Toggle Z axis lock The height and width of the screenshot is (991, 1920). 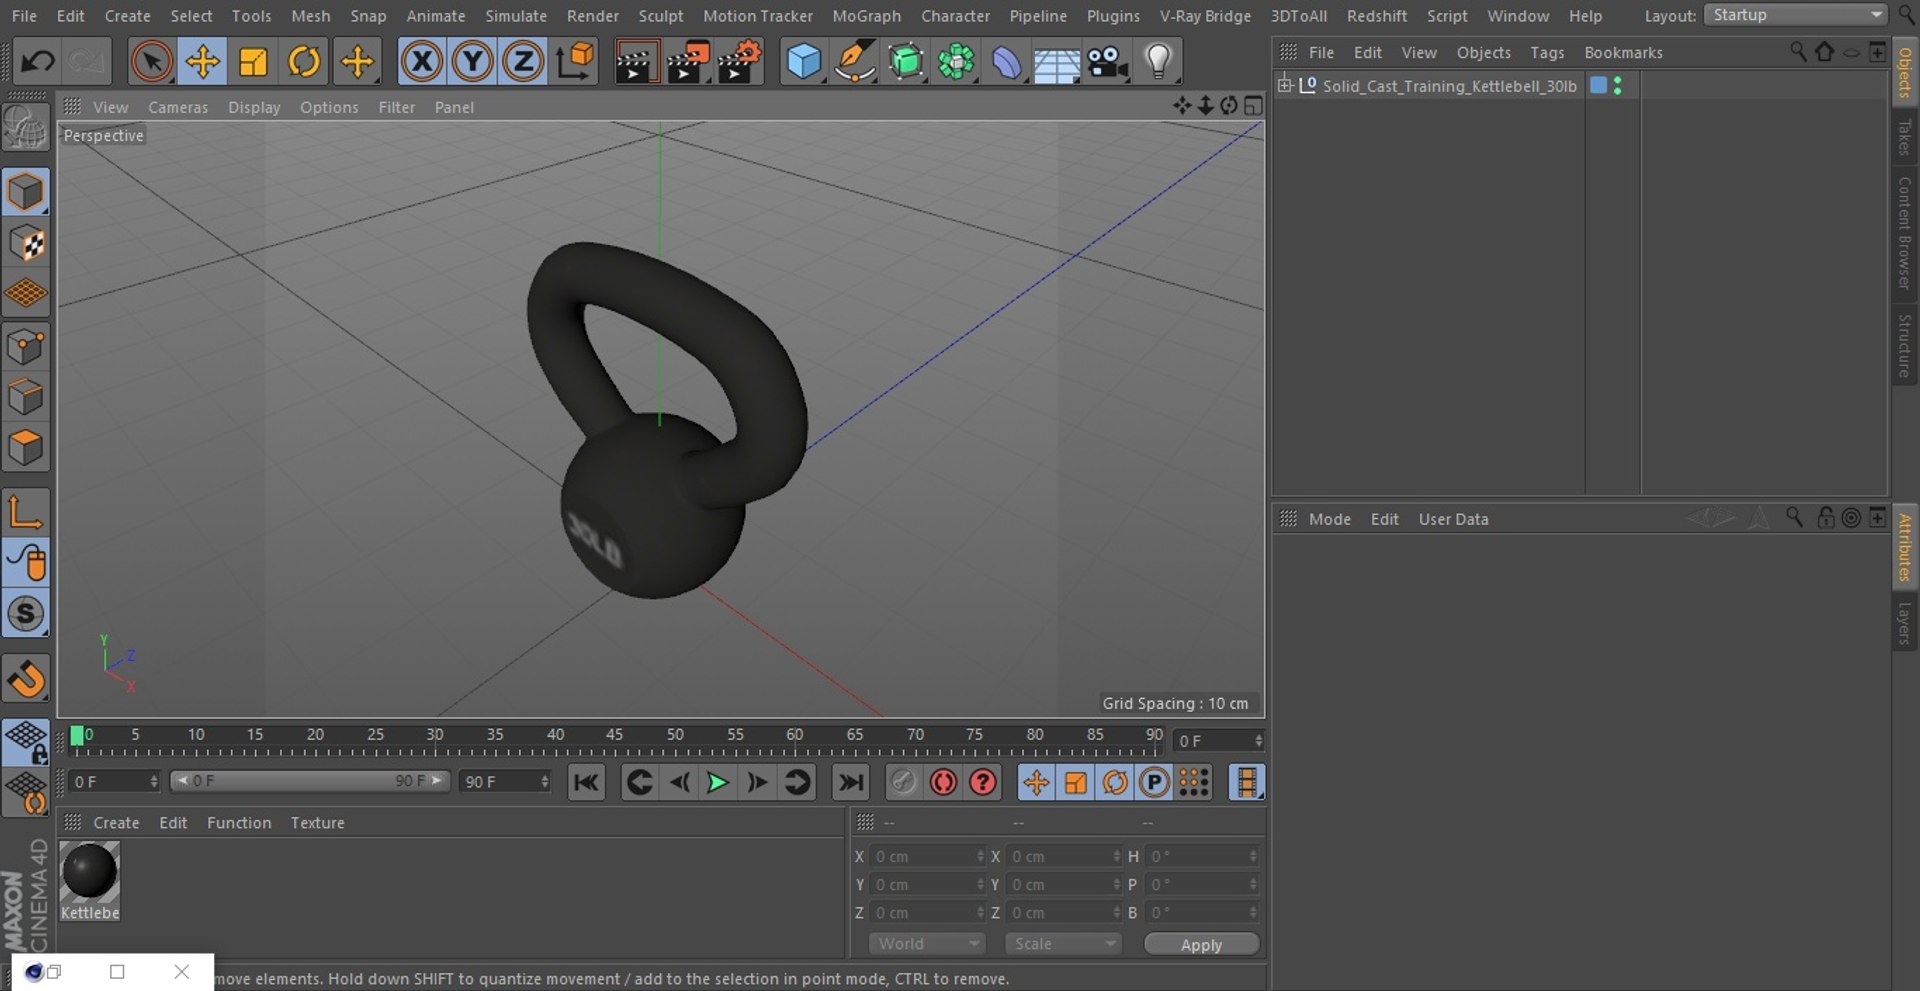523,62
